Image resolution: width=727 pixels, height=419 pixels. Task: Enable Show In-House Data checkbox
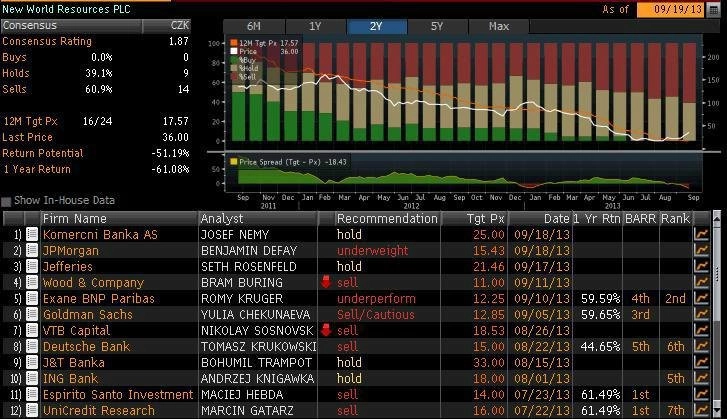click(x=6, y=201)
